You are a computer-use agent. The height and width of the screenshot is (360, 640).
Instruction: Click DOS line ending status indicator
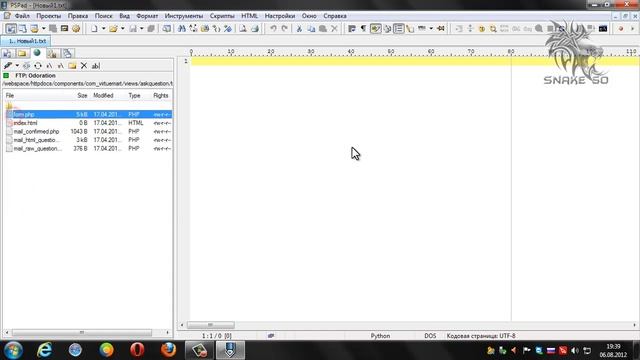[x=430, y=336]
